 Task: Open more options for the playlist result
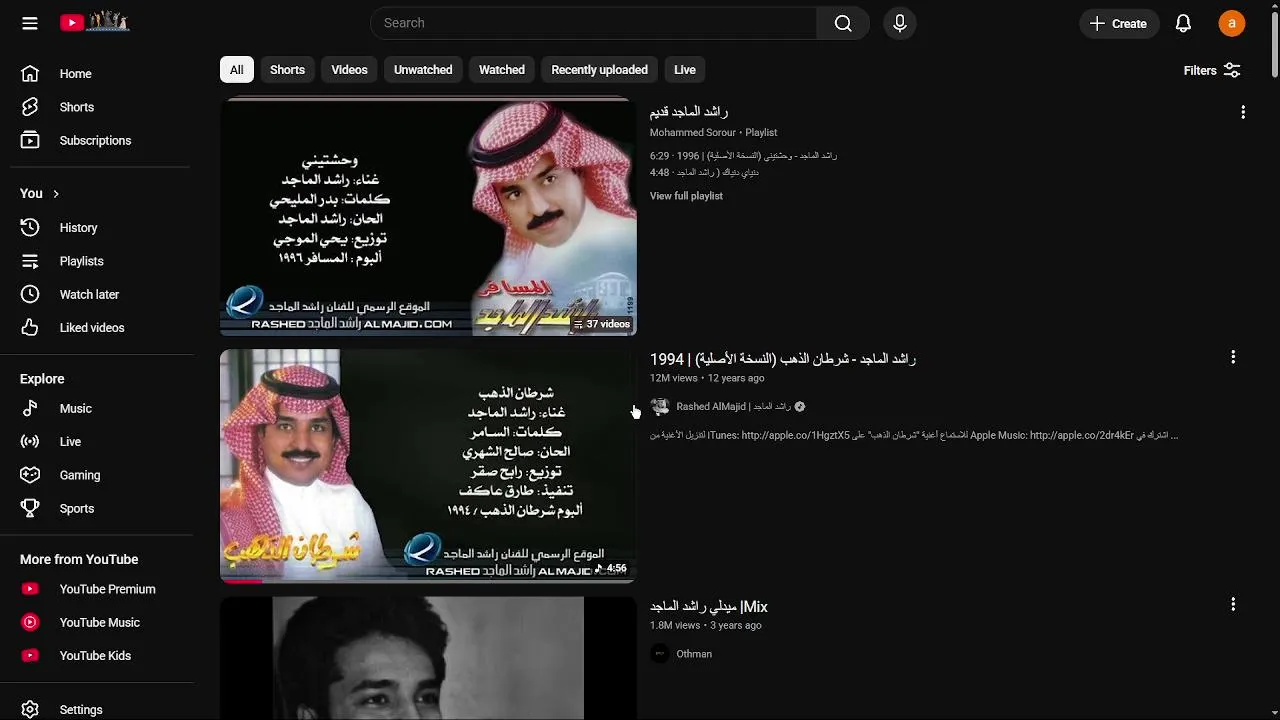coord(1243,112)
